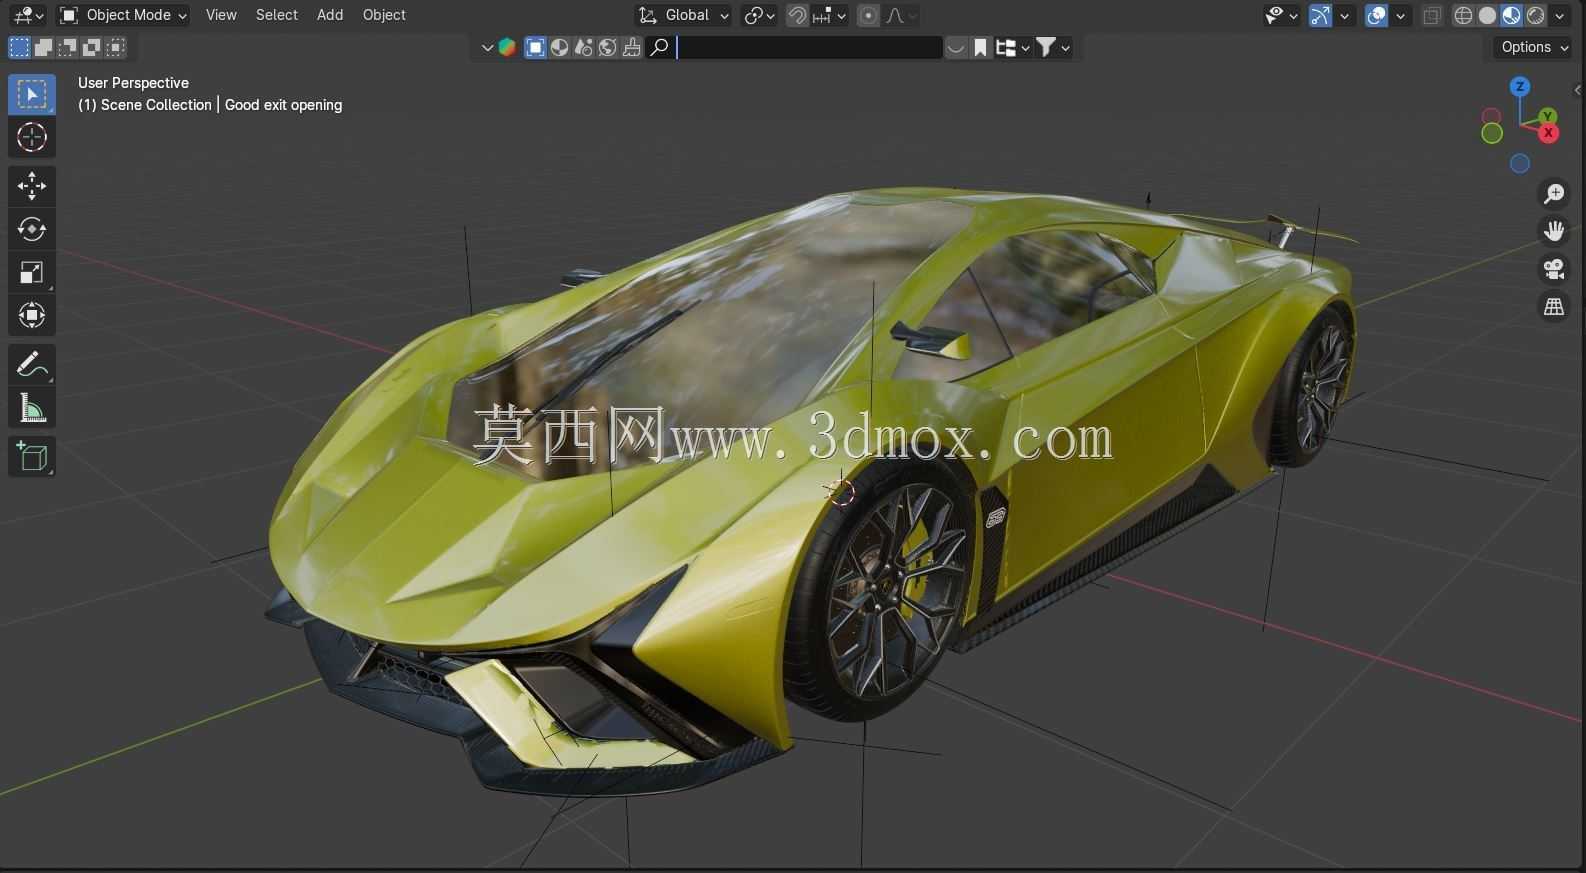The width and height of the screenshot is (1586, 873).
Task: Switch to rendered viewport shading
Action: [1536, 15]
